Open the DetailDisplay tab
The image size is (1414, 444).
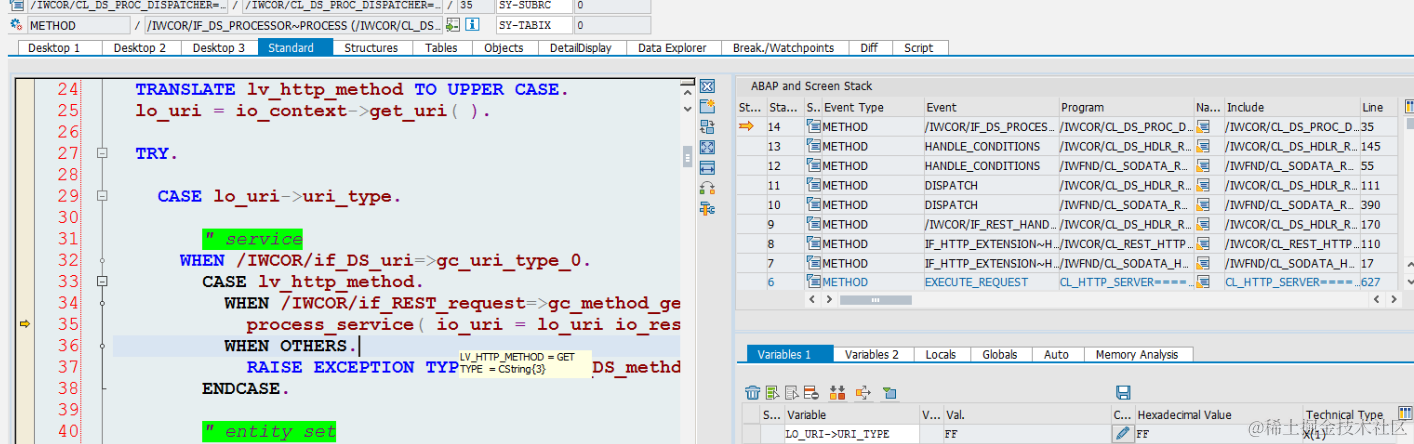pos(581,48)
